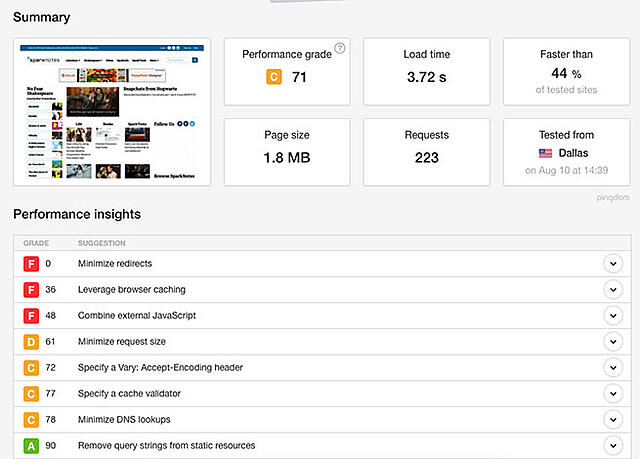Expand the Specify a Vary: Accept-Encoding header row

[613, 368]
